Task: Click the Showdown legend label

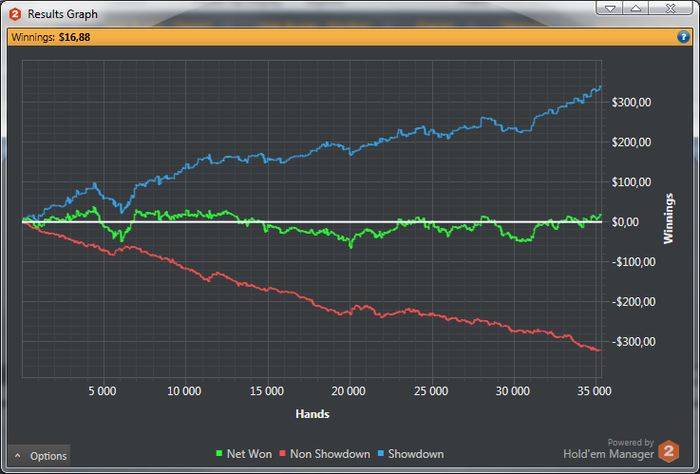Action: tap(416, 454)
